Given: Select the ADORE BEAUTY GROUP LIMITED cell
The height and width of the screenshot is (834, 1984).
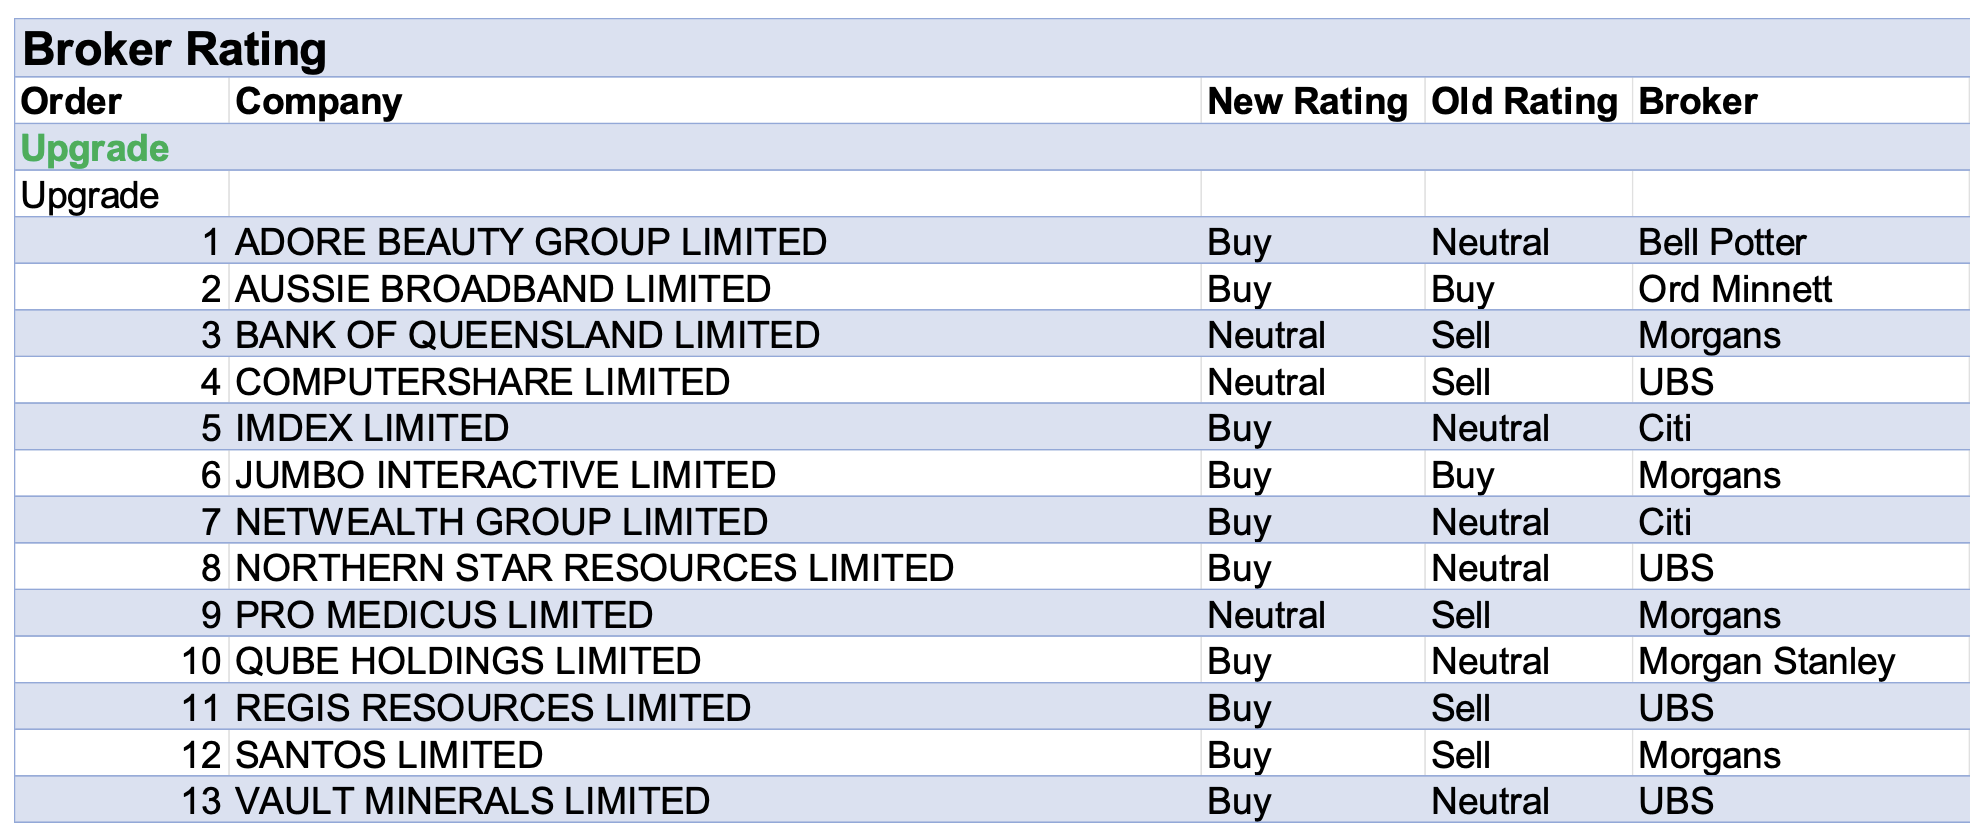Looking at the screenshot, I should [530, 242].
